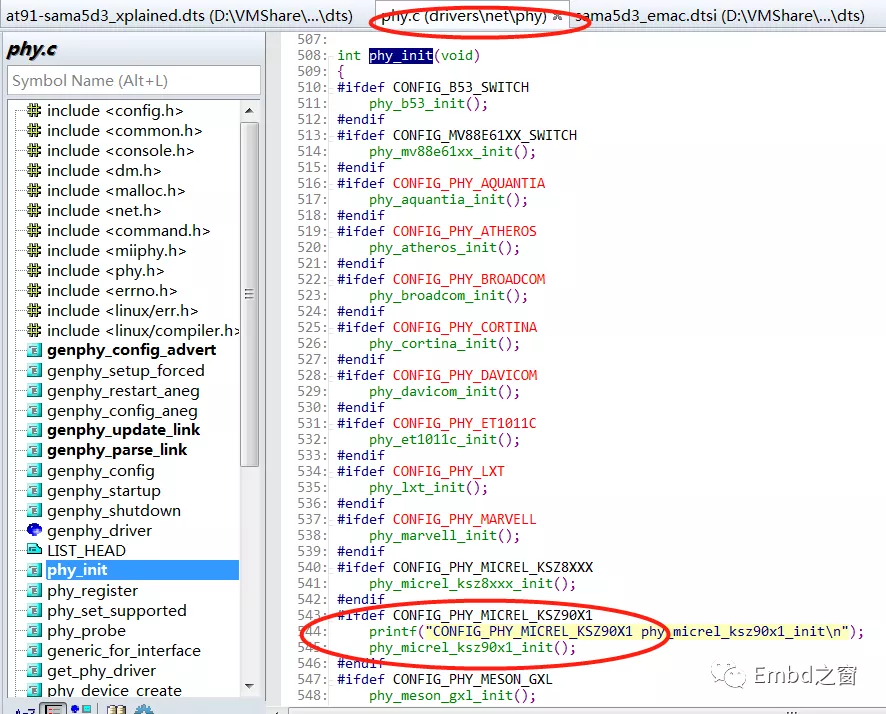Jump to genphy_setup_forced symbol
The width and height of the screenshot is (886, 714).
[x=125, y=371]
